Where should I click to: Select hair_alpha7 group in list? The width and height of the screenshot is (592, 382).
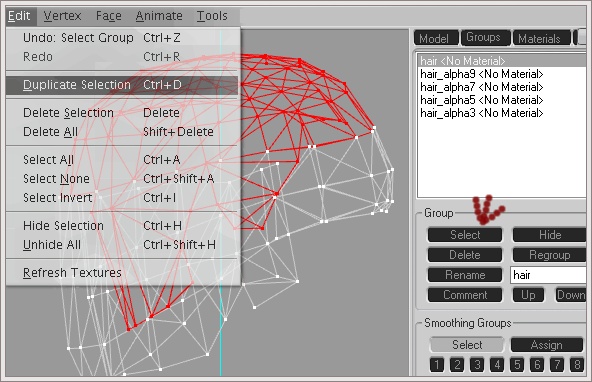[x=502, y=87]
